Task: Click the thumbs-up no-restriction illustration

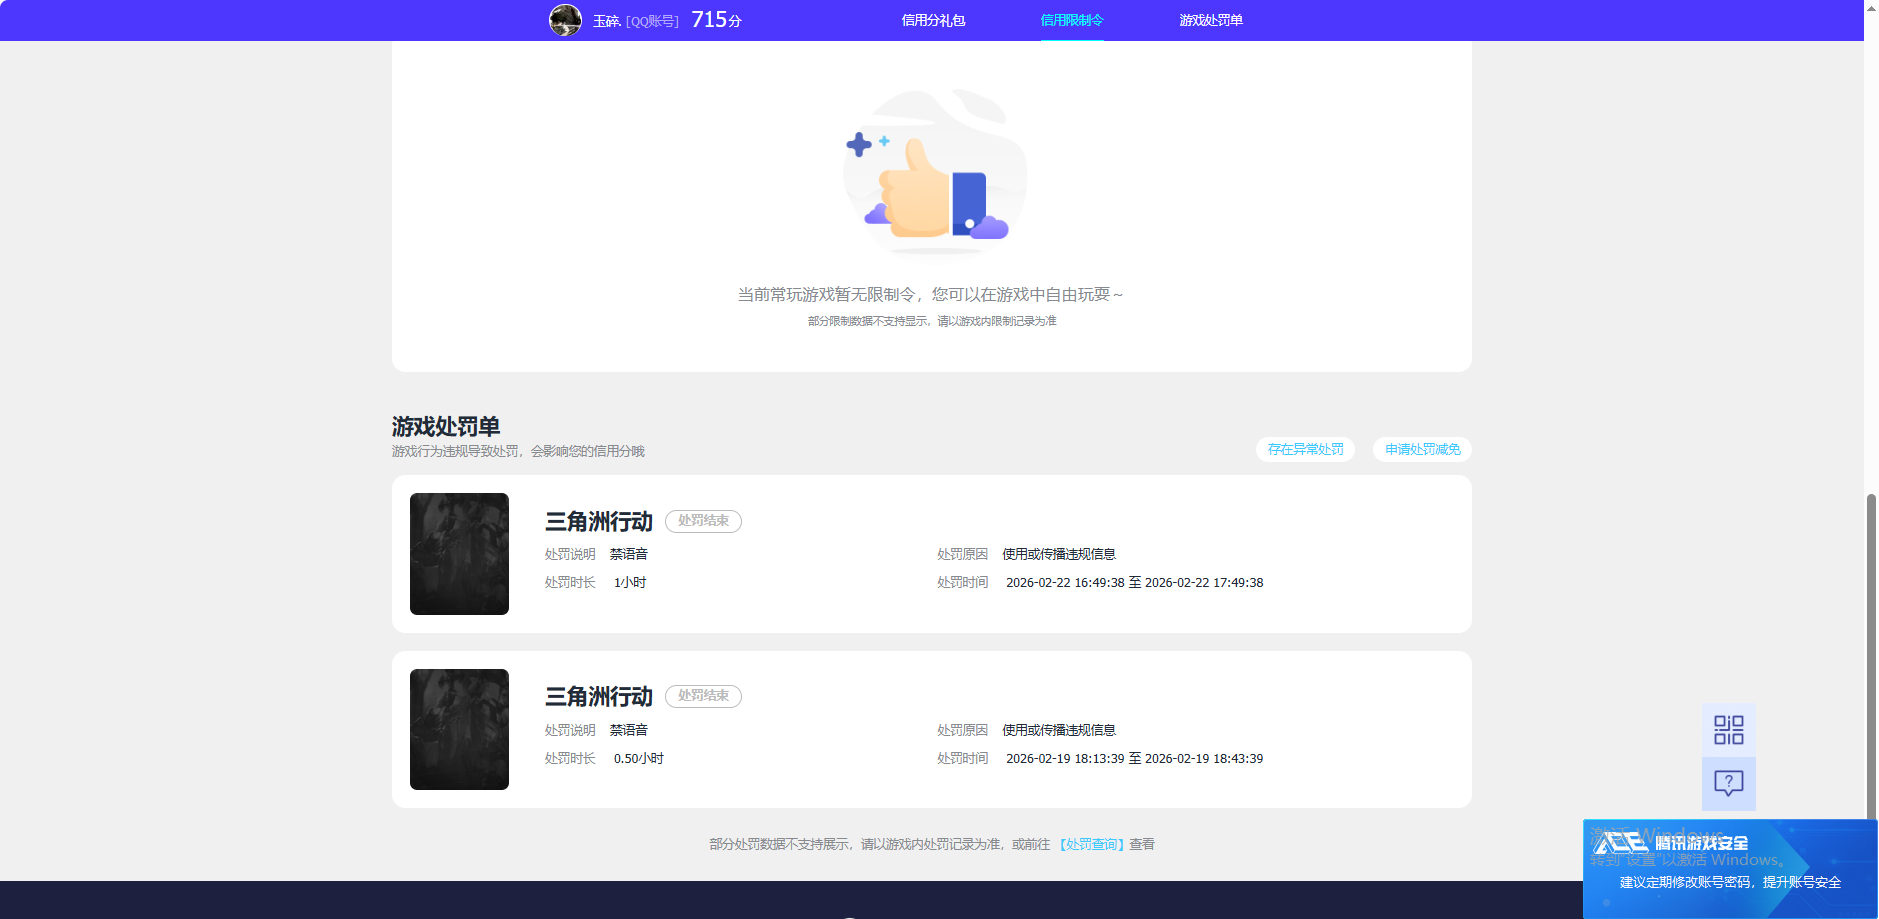Action: (934, 172)
